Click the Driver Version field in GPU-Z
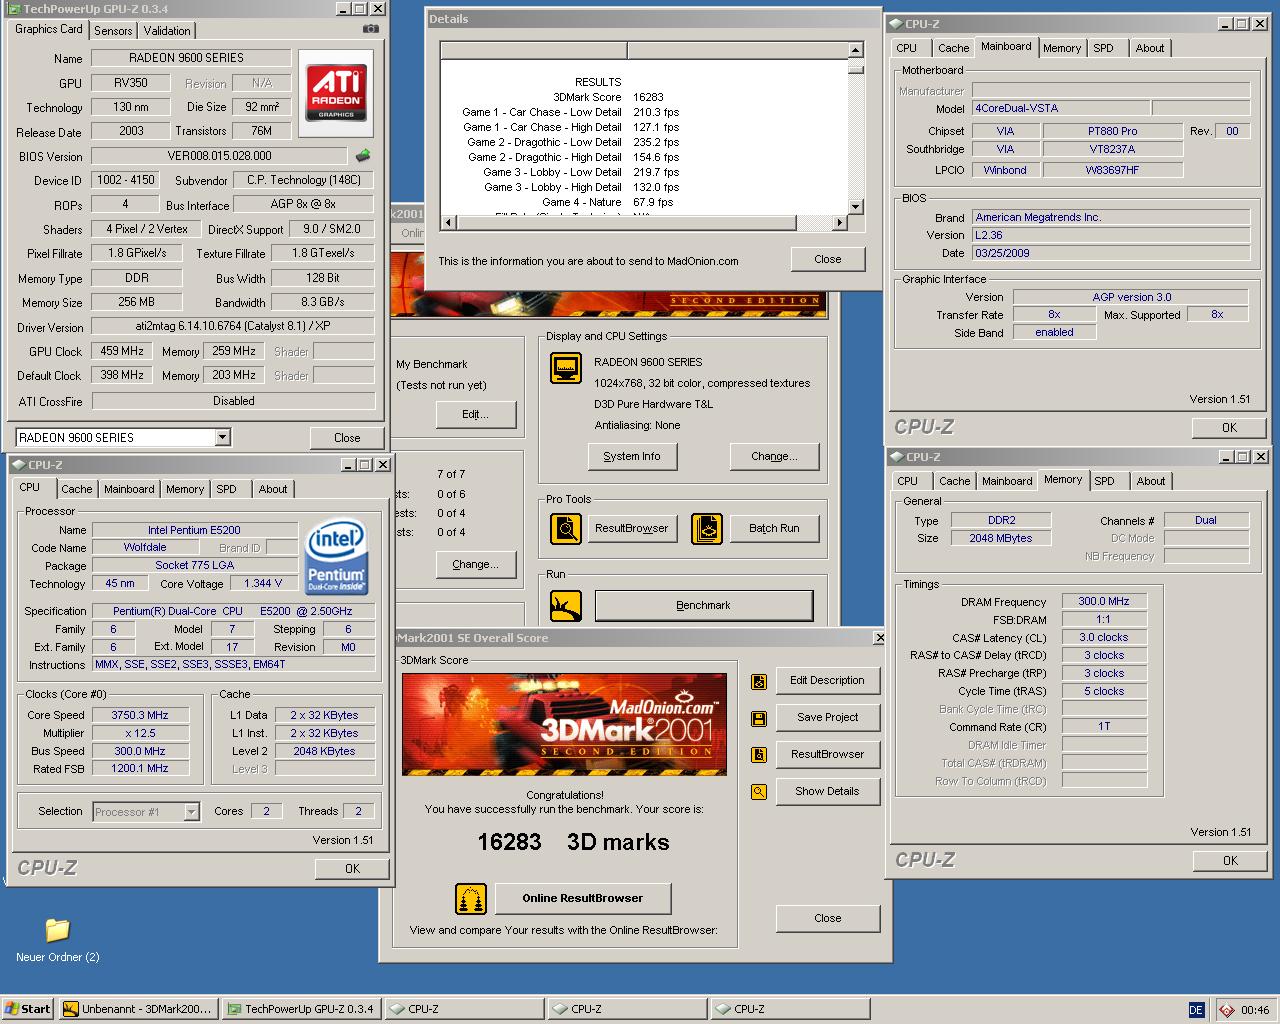Viewport: 1280px width, 1024px height. pyautogui.click(x=232, y=327)
